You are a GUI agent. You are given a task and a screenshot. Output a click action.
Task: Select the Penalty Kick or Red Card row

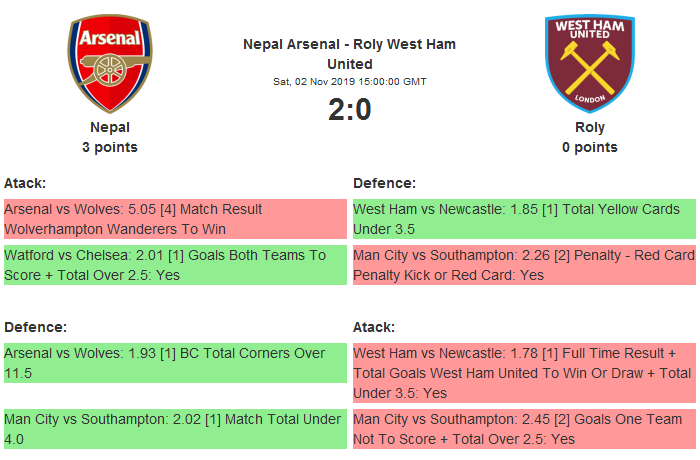point(523,265)
